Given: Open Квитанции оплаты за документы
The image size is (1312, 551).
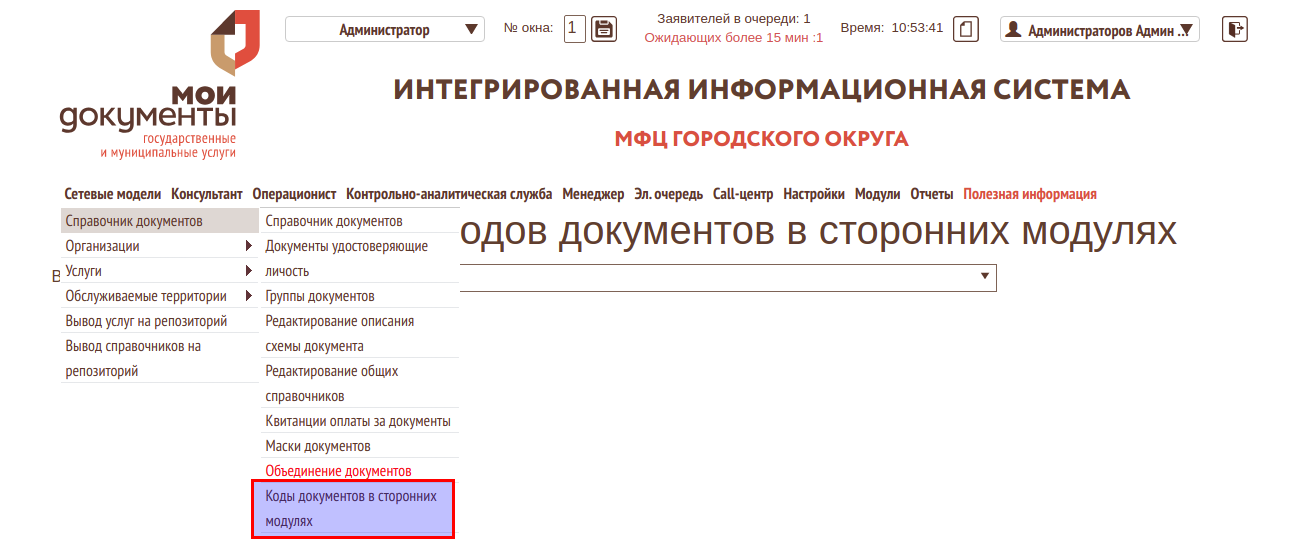Looking at the screenshot, I should [x=357, y=421].
